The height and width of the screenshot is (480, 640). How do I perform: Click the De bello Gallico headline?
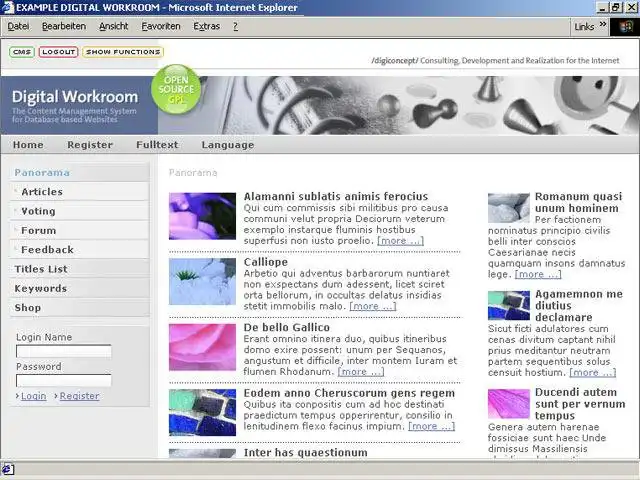pos(287,327)
